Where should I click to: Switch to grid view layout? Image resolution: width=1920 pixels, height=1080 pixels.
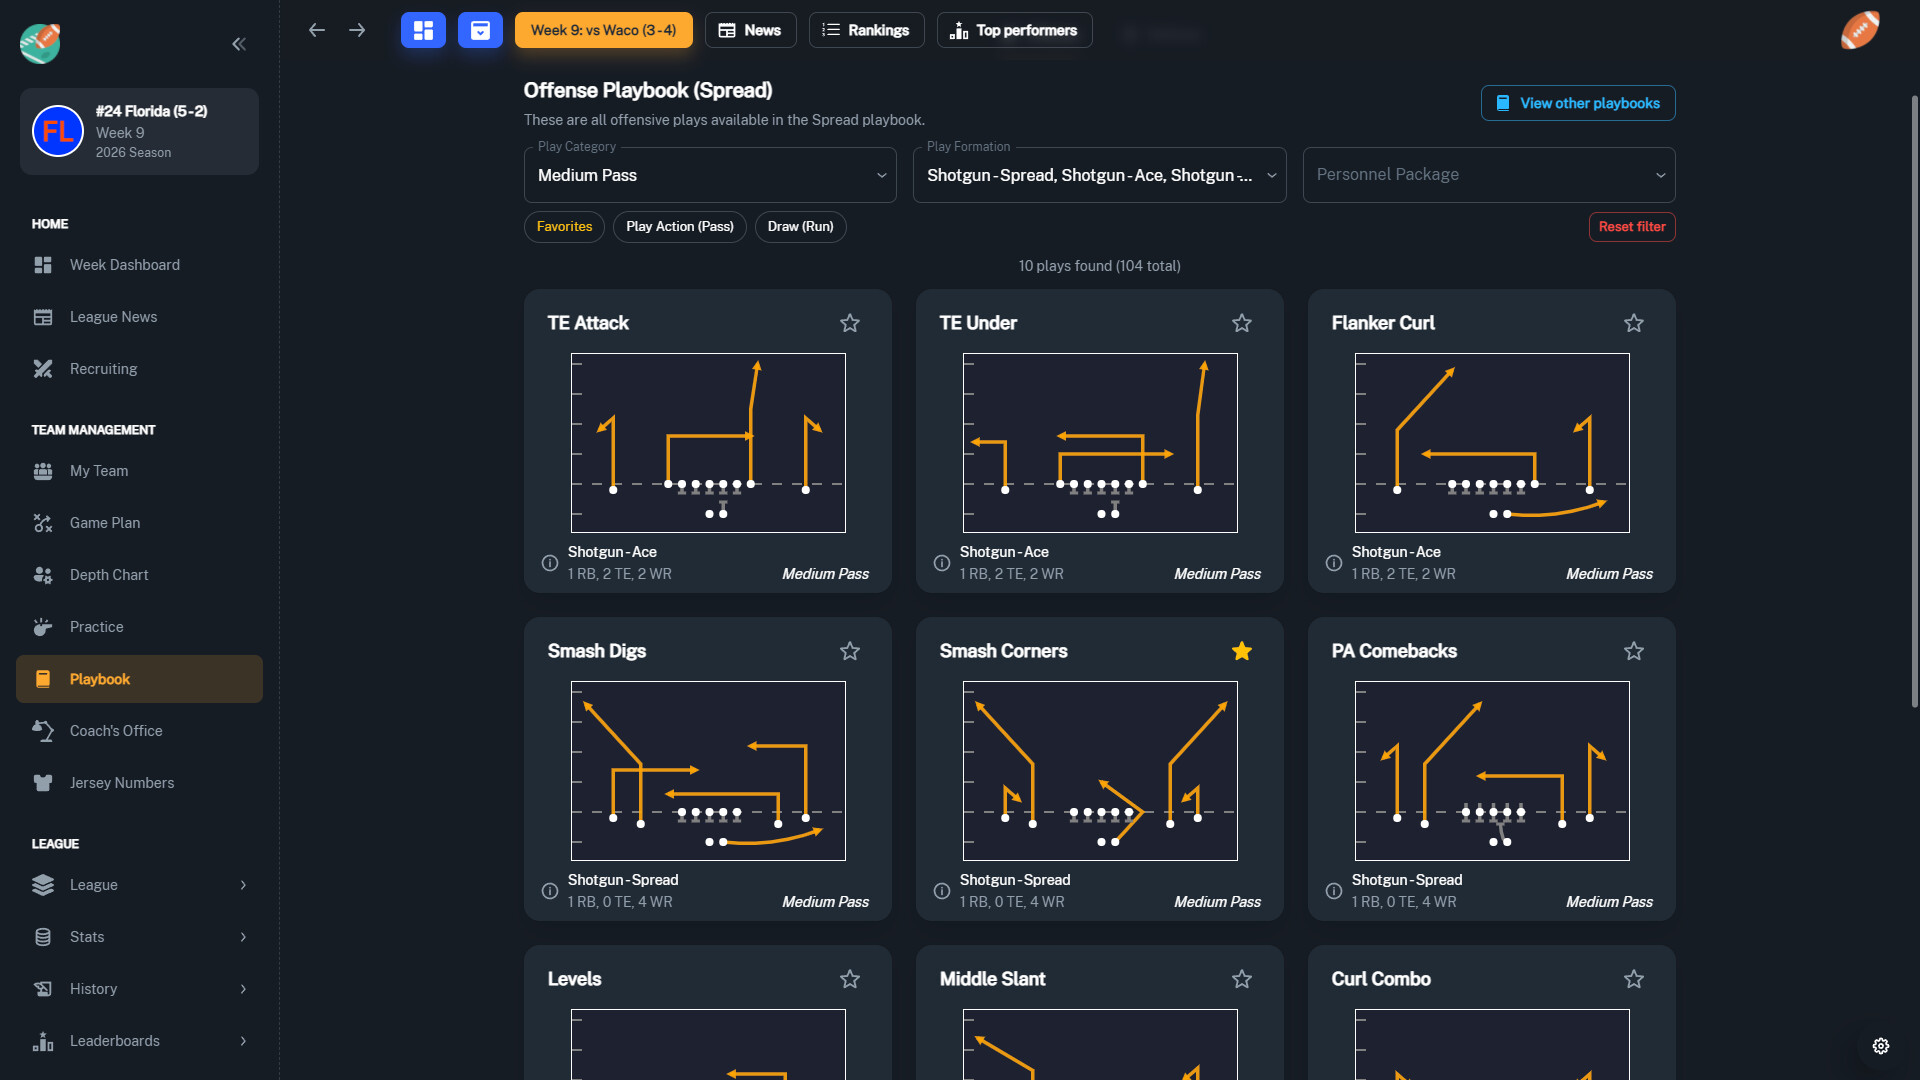pyautogui.click(x=423, y=30)
